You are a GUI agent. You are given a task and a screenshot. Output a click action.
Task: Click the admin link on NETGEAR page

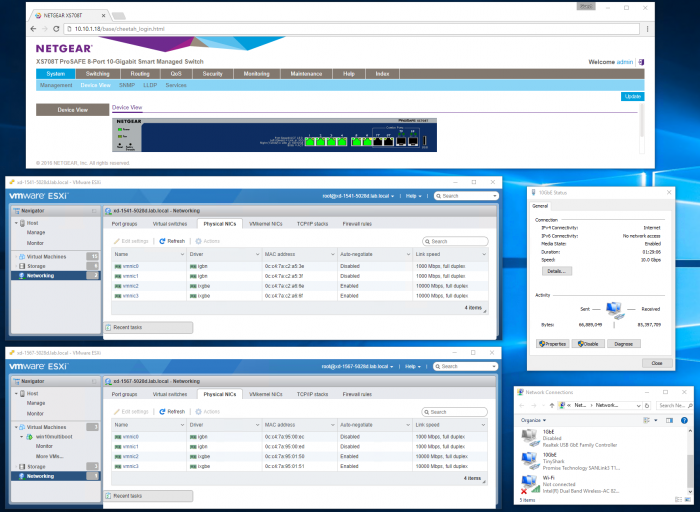625,62
